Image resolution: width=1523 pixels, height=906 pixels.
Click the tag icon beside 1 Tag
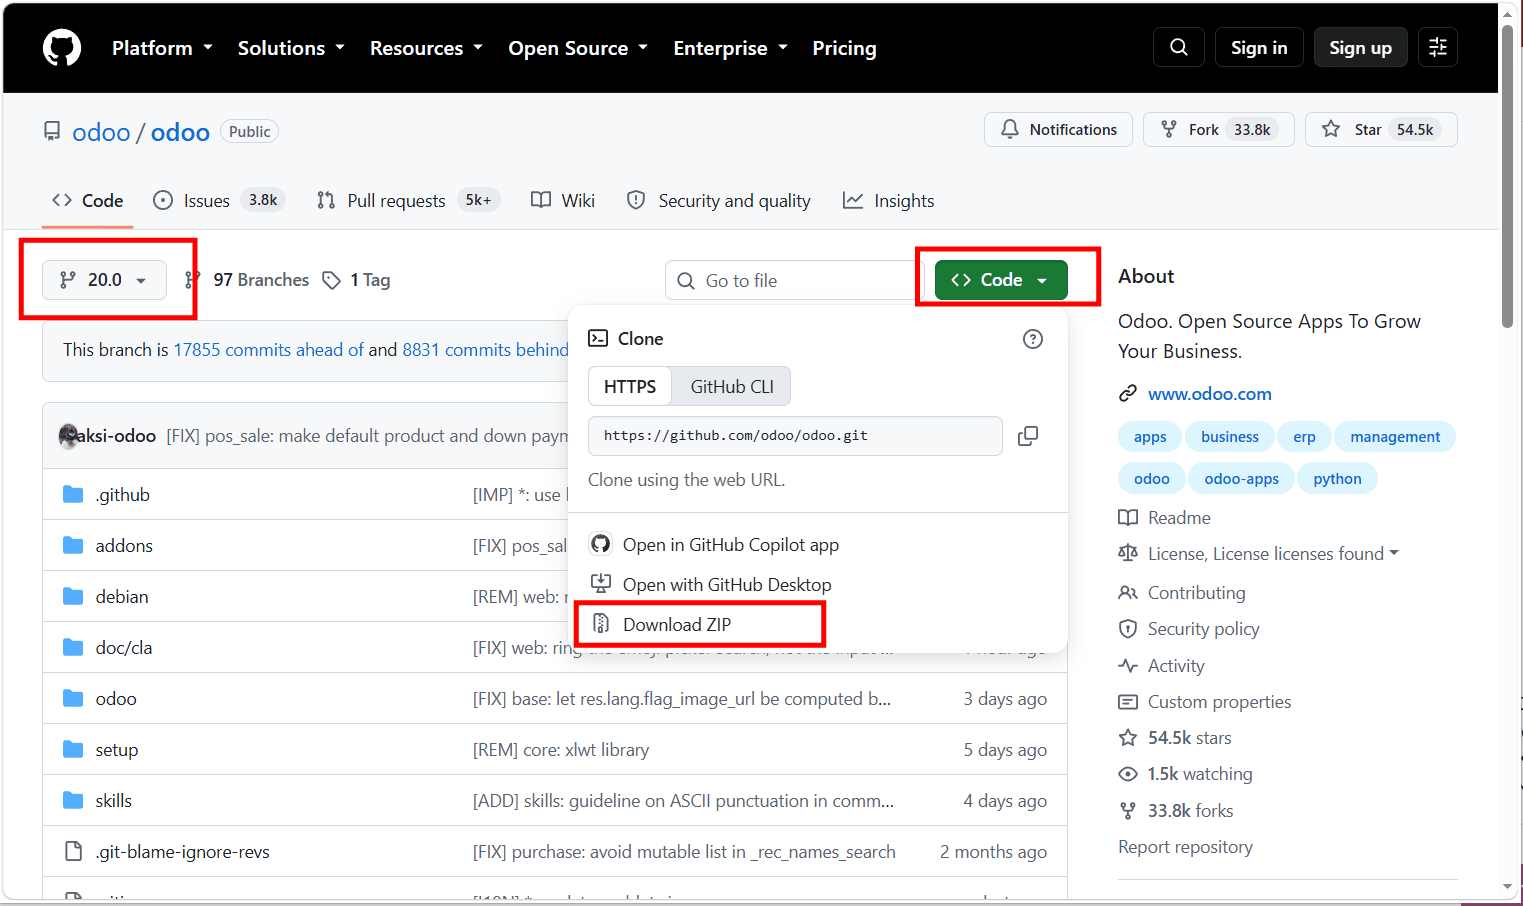click(x=331, y=280)
